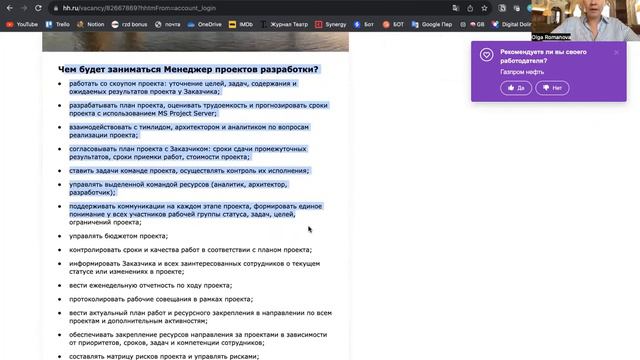640x360 pixels.
Task: Click 'составлять матрицу рисков проекта' line
Action: 164,356
